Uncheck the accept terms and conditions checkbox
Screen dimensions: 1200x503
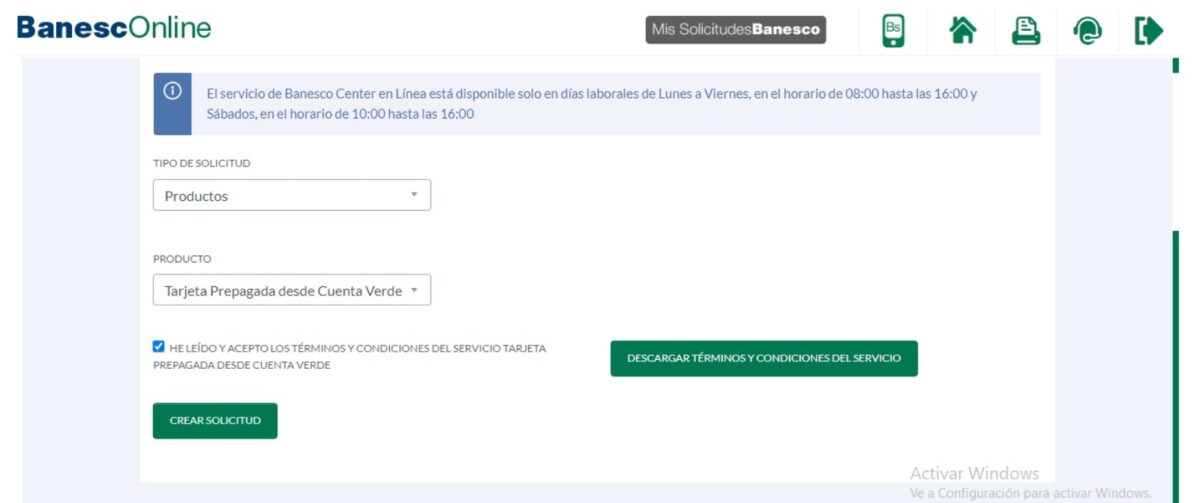[x=159, y=347]
